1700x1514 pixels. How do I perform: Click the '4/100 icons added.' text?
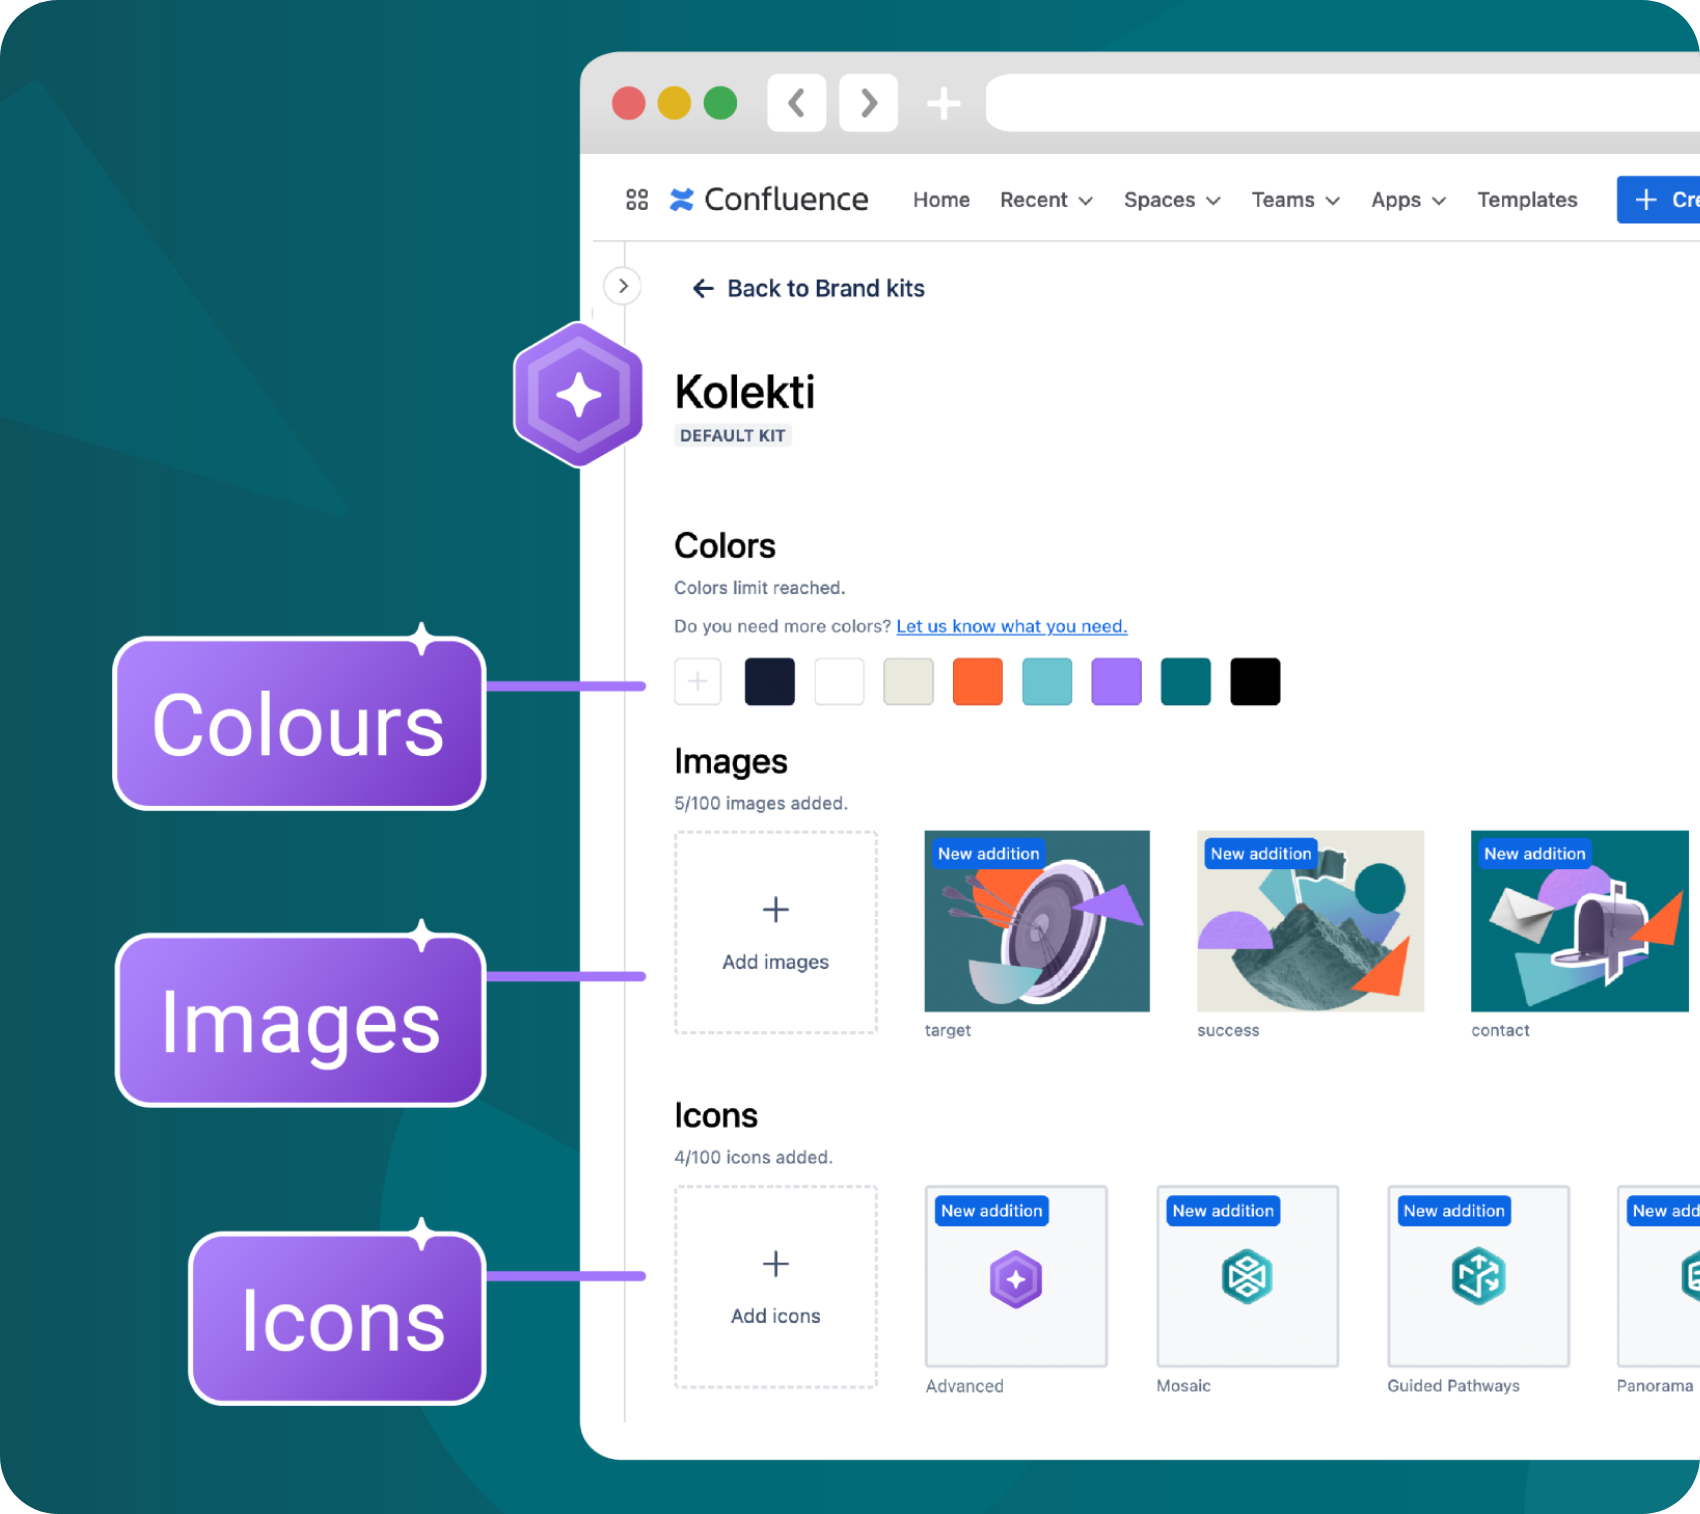(x=753, y=1157)
